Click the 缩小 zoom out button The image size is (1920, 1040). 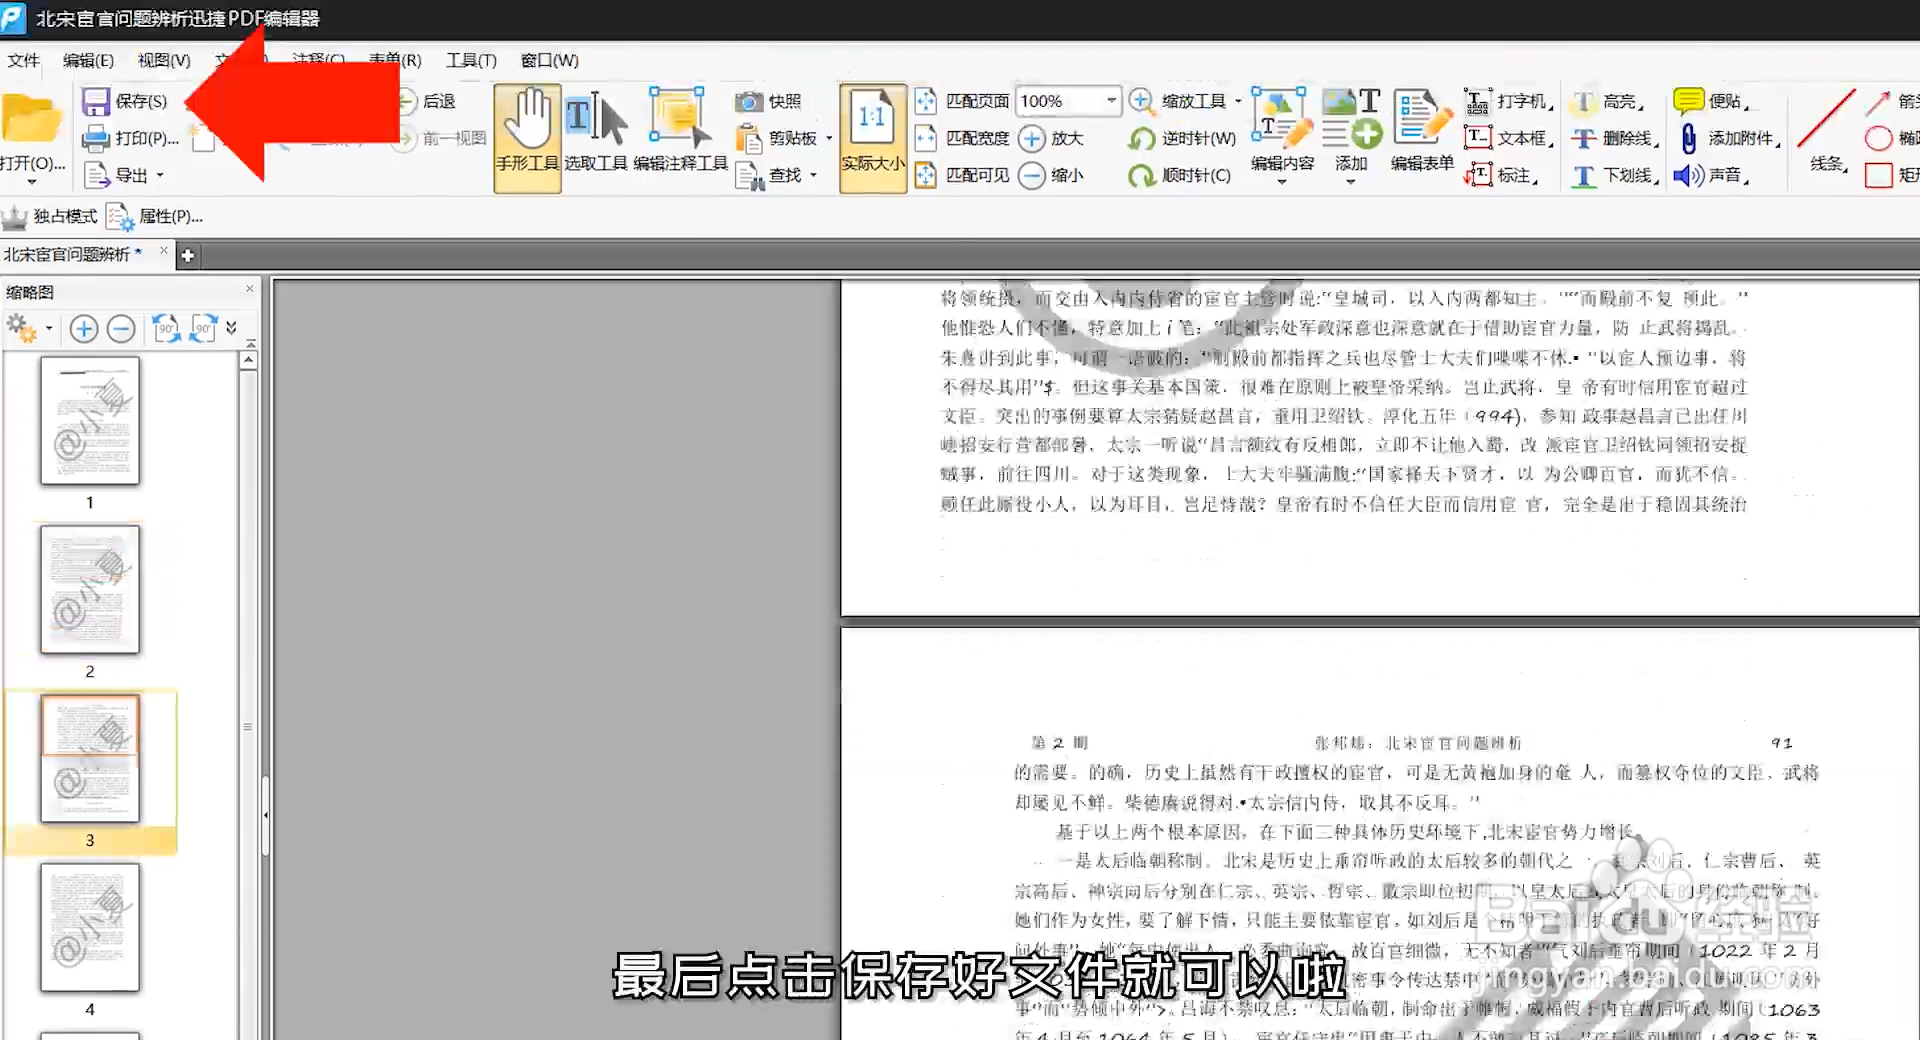[1051, 175]
